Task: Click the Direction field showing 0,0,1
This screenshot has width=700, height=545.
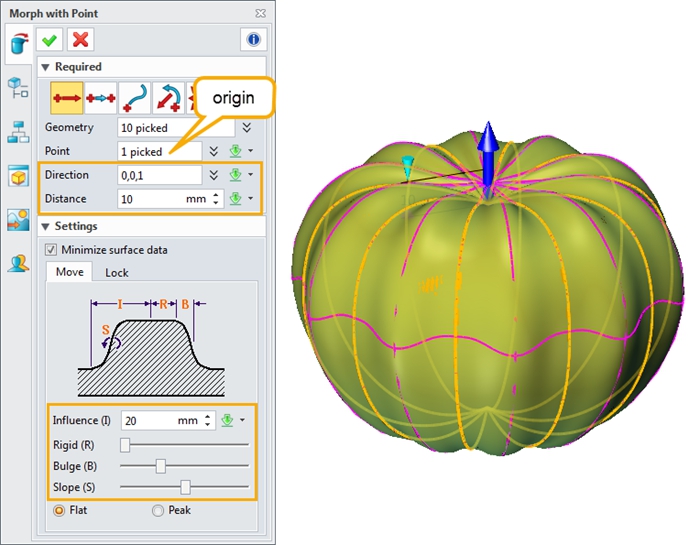Action: (159, 175)
